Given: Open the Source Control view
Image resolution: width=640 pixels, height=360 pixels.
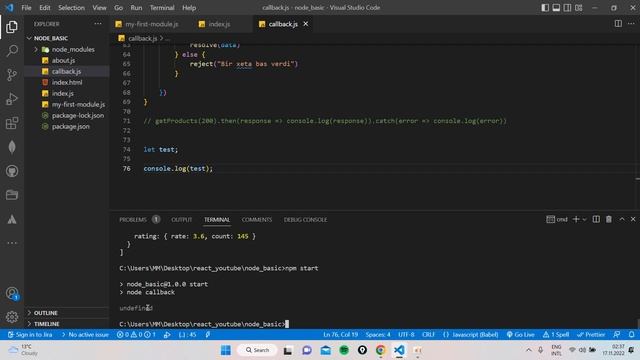Looking at the screenshot, I should (12, 75).
